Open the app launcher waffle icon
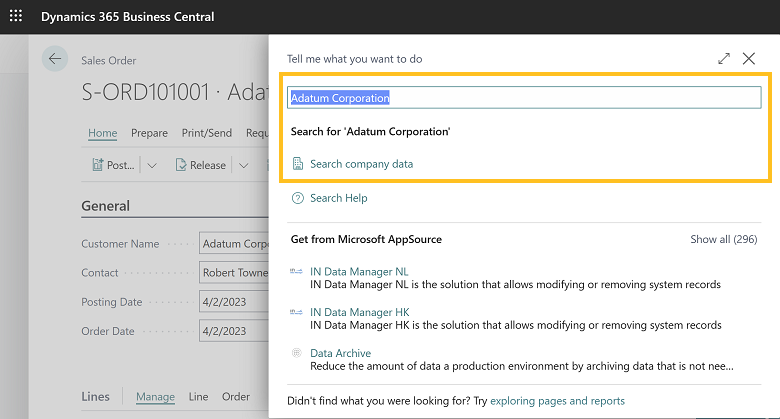This screenshot has height=419, width=780. tap(15, 17)
